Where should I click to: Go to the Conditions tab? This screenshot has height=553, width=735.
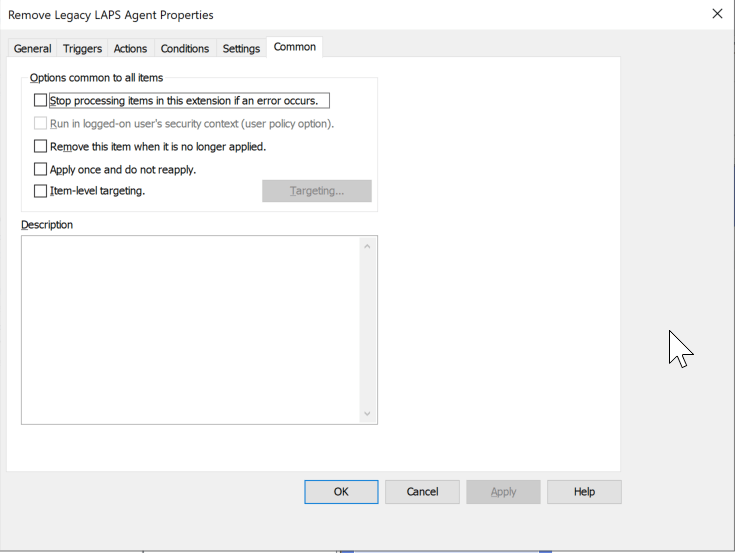coord(185,48)
